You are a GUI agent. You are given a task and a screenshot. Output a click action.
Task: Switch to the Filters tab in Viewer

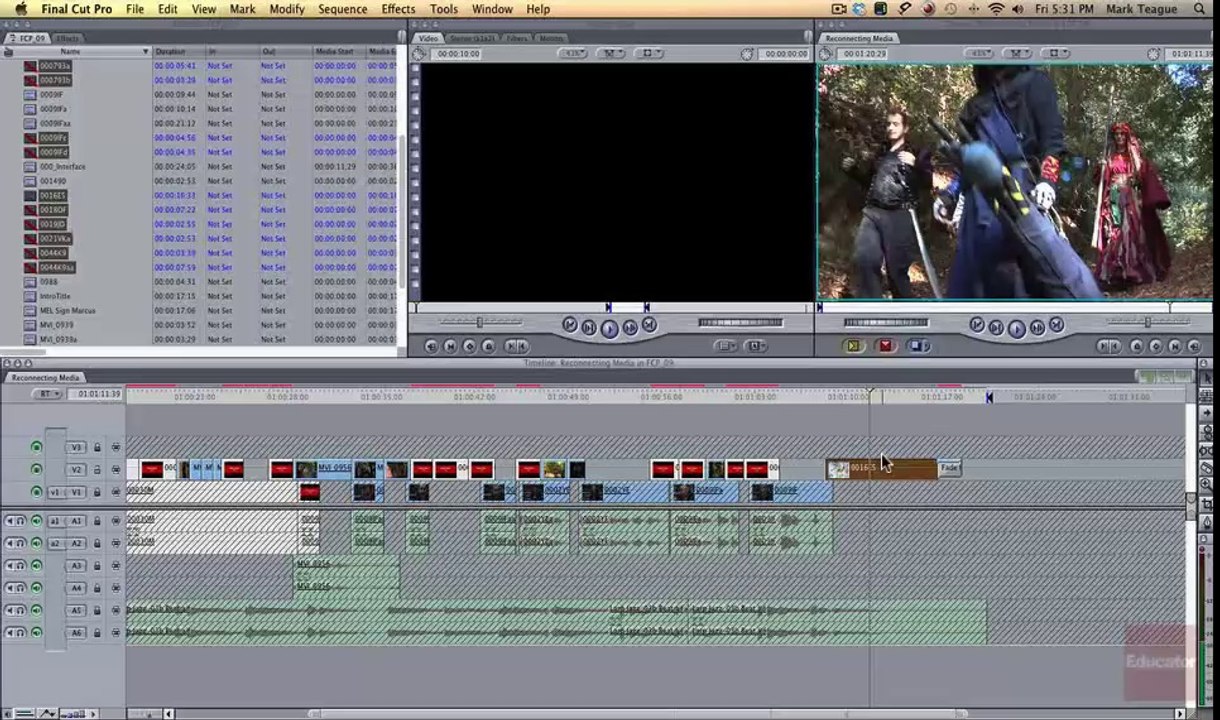pyautogui.click(x=516, y=38)
